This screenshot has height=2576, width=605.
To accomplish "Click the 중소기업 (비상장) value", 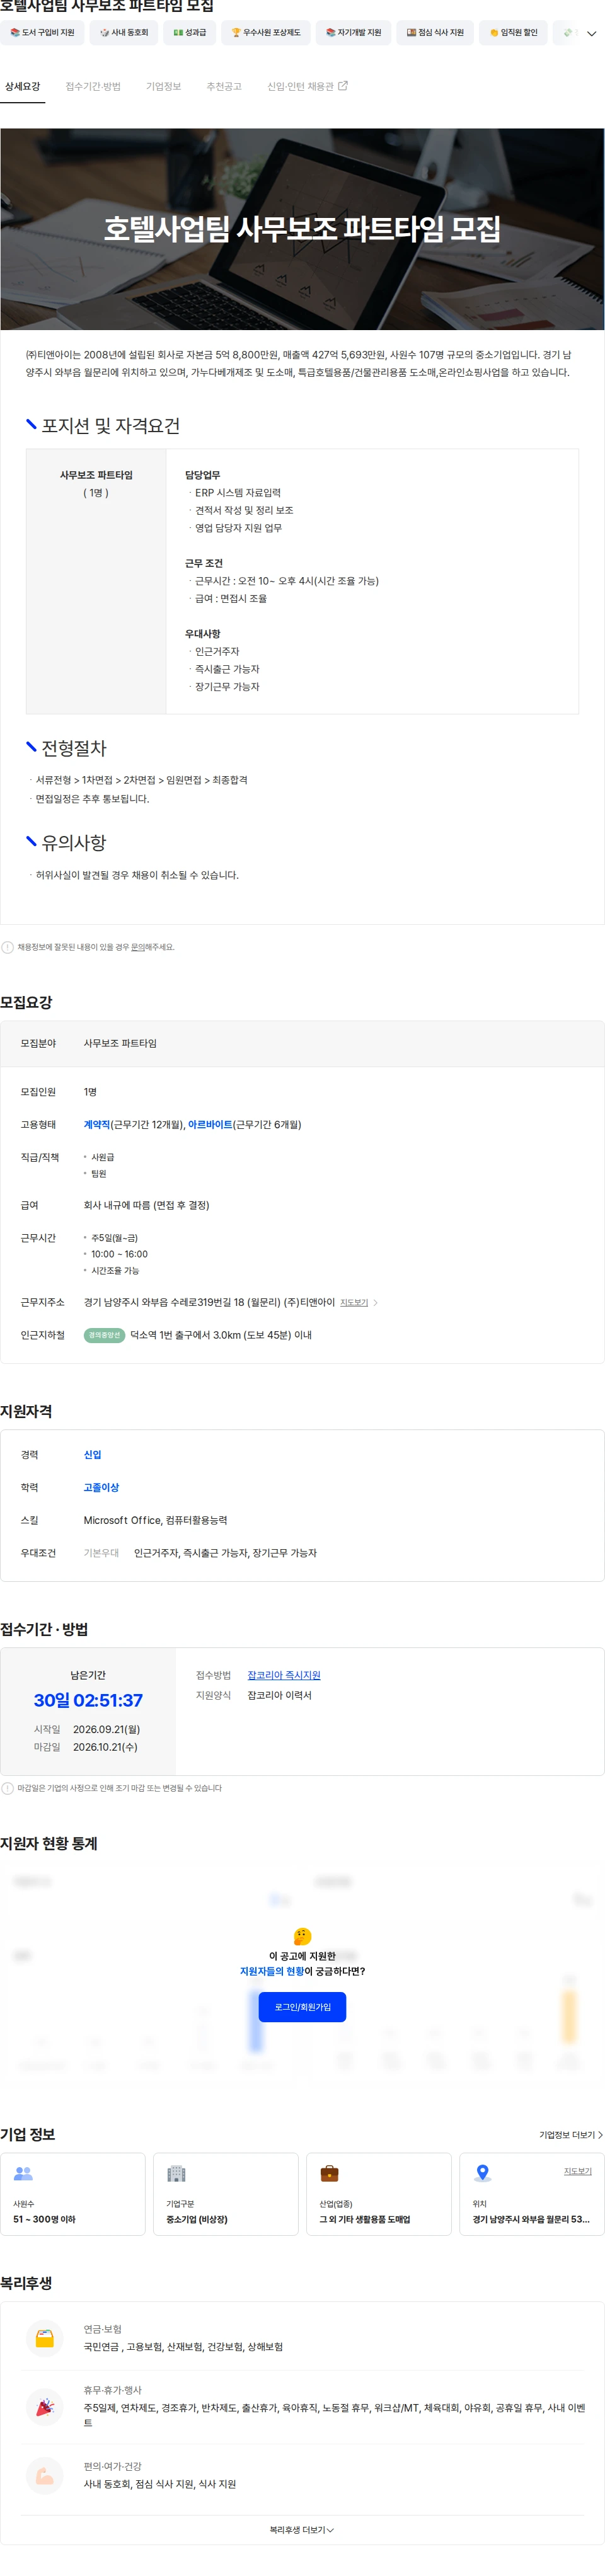I will coord(197,2219).
